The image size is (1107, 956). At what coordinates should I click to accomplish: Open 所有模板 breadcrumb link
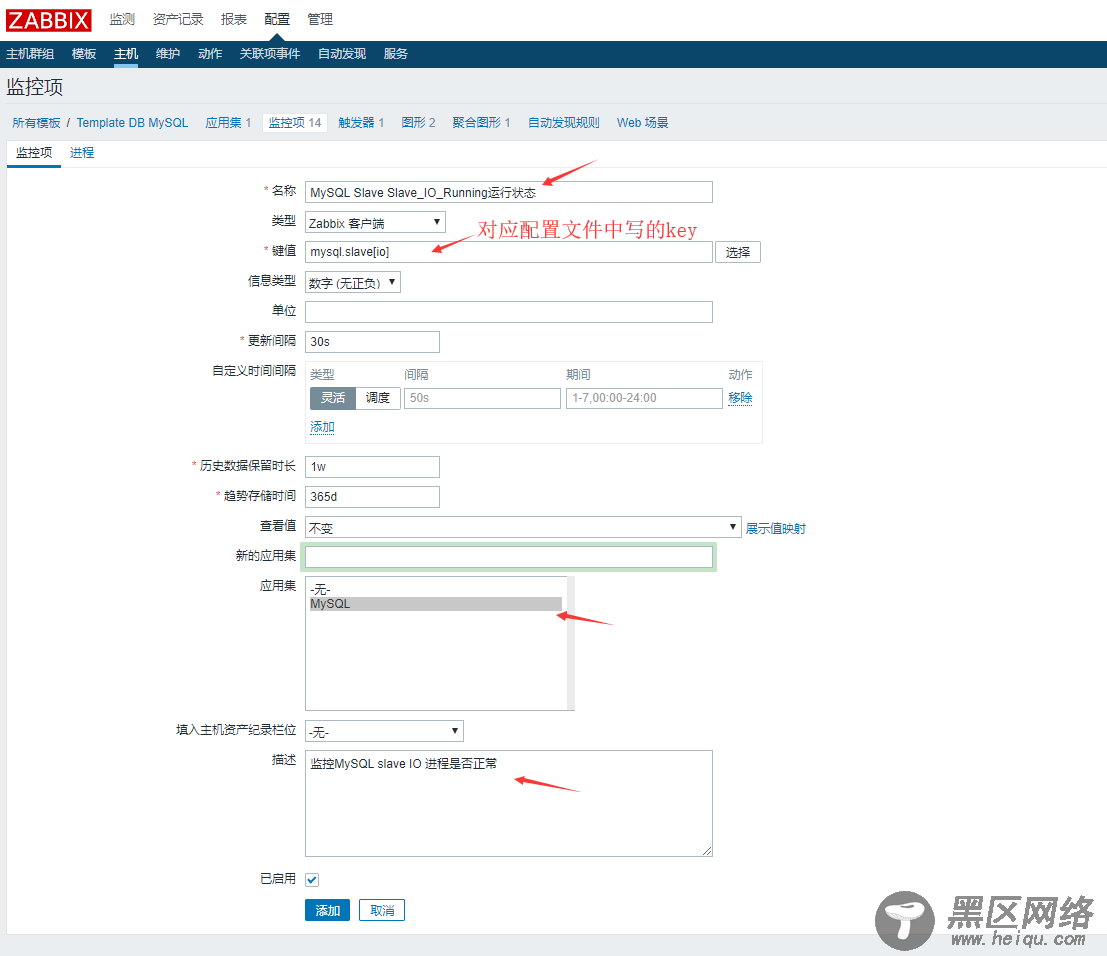[x=36, y=123]
